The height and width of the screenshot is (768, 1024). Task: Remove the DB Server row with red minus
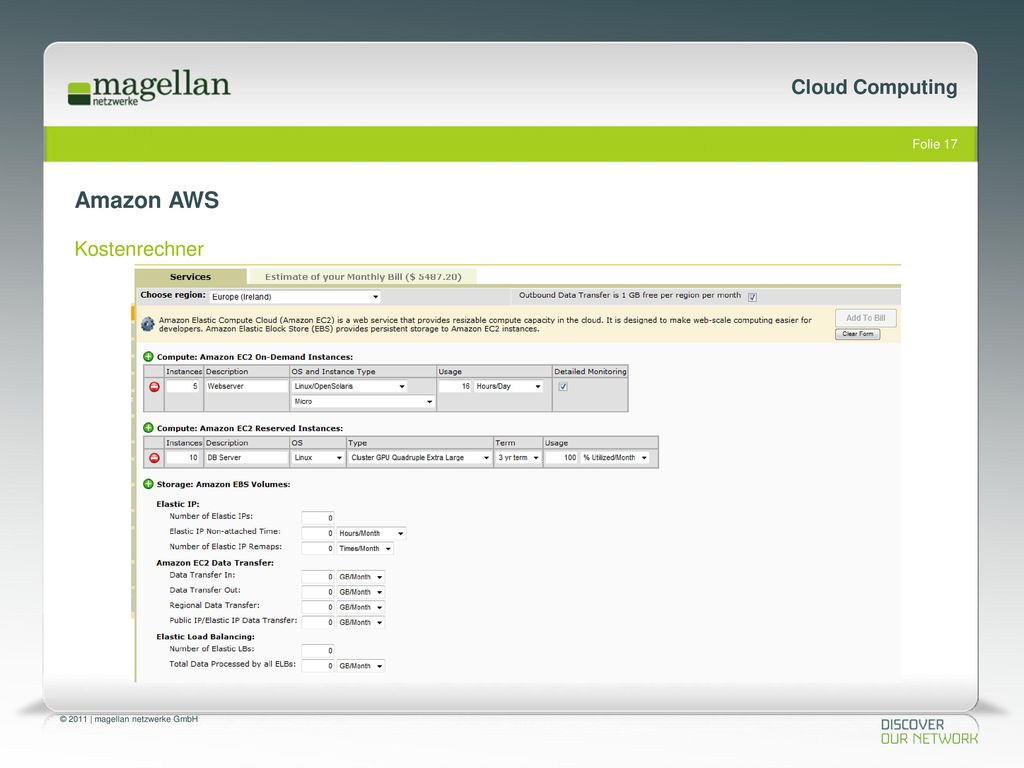(x=154, y=458)
